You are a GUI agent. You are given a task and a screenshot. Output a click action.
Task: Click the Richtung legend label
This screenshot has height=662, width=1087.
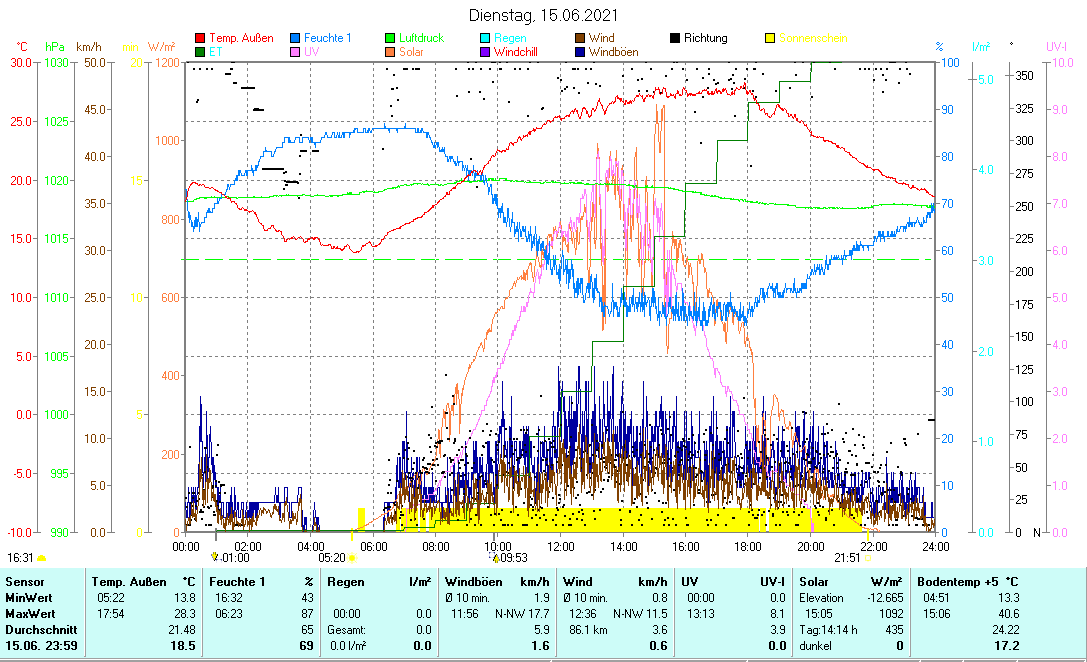click(x=706, y=38)
